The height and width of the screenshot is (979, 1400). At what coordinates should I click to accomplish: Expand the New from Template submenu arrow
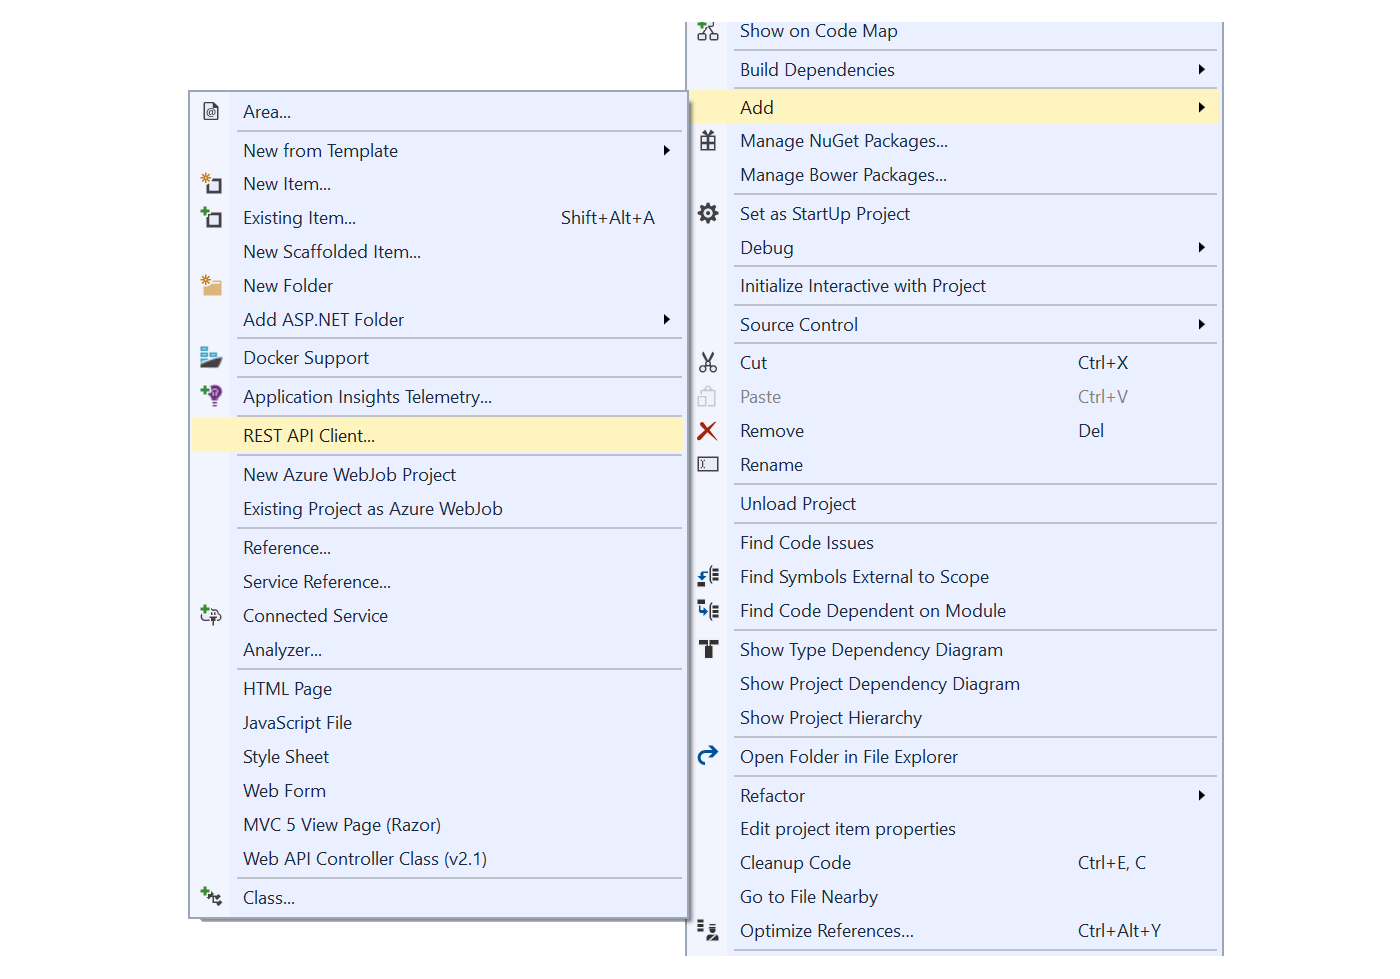pos(666,151)
